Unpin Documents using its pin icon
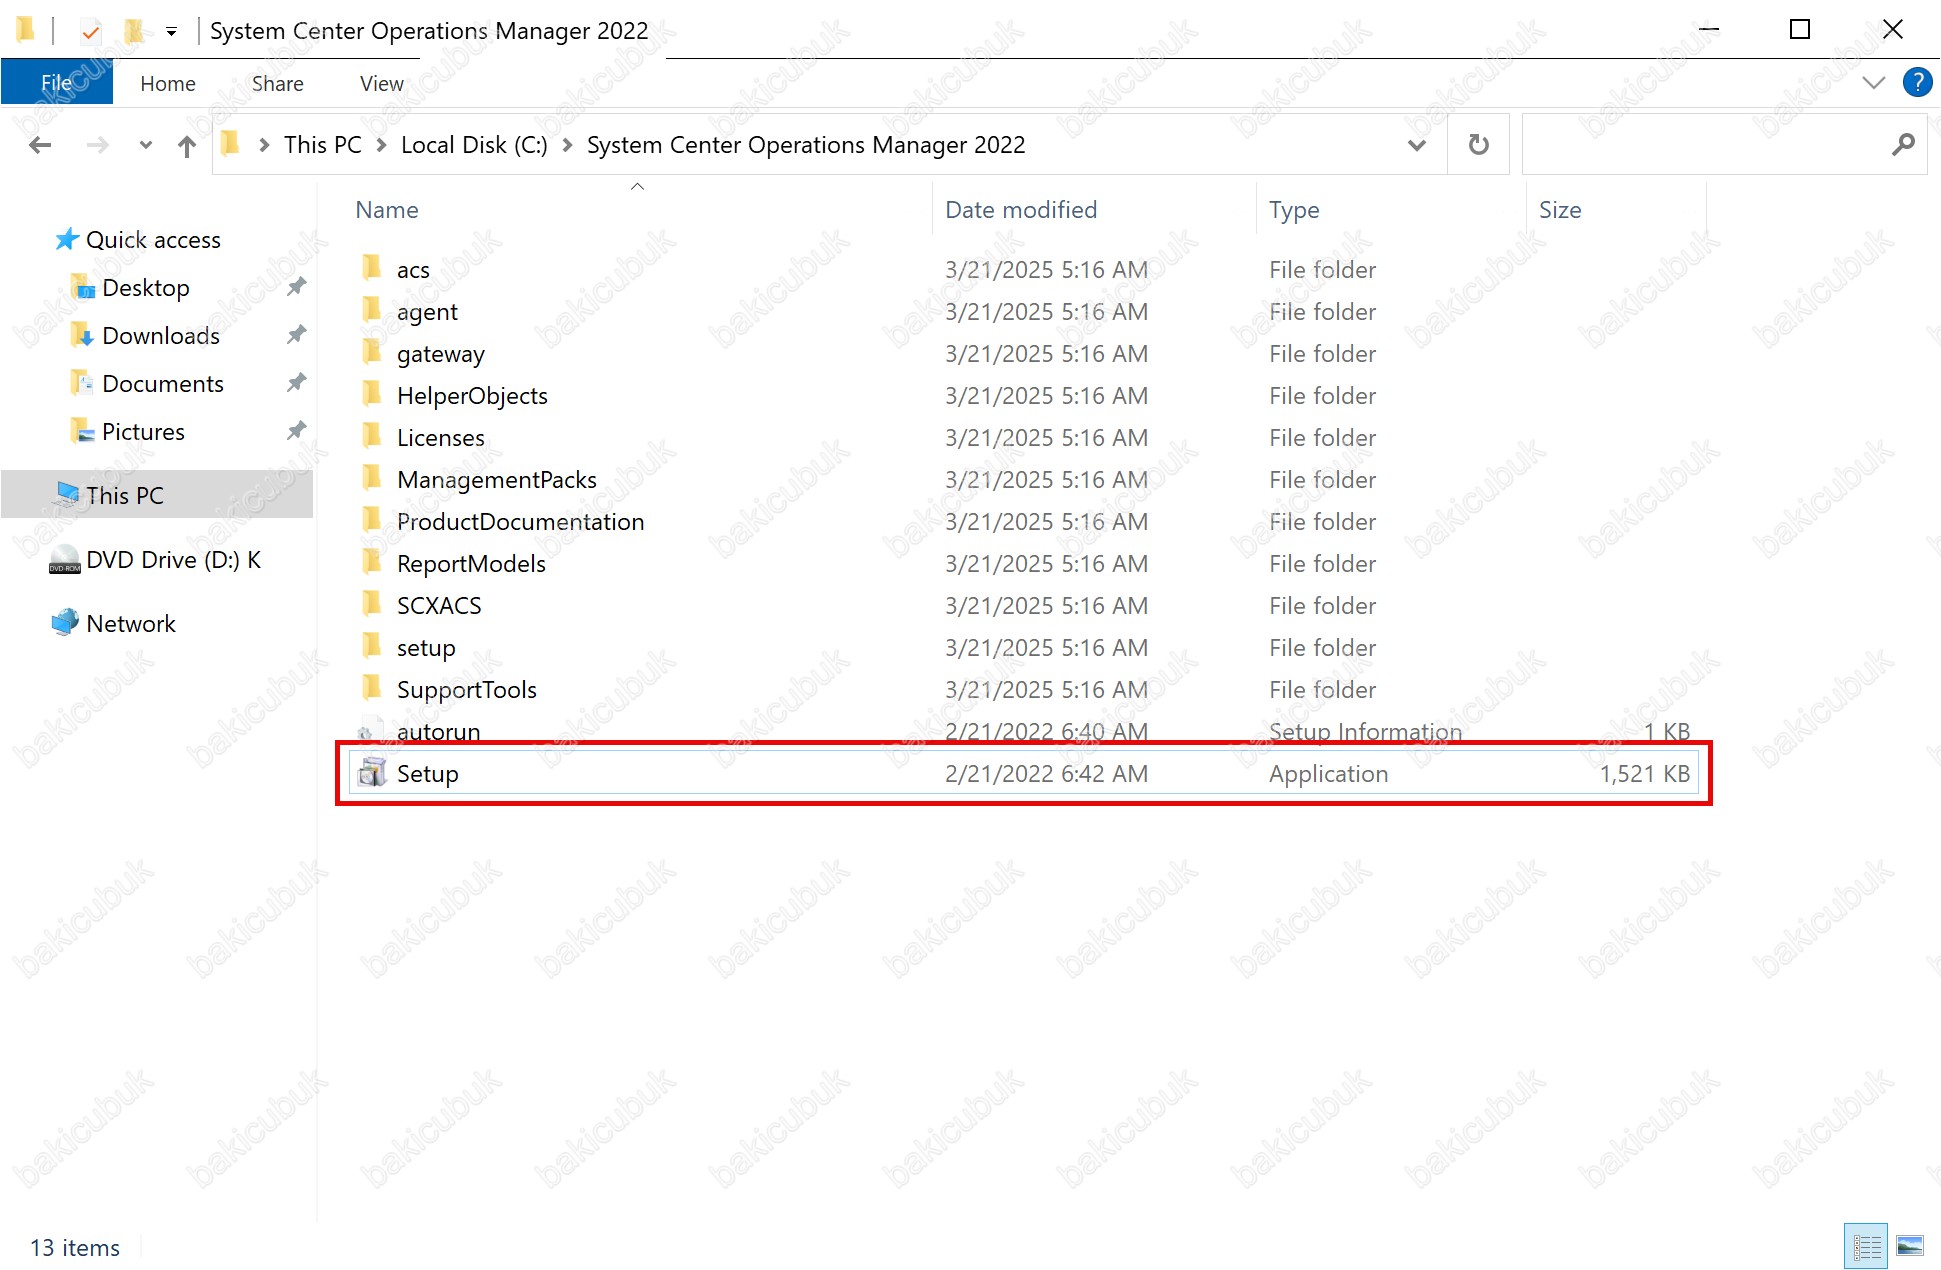 (296, 383)
